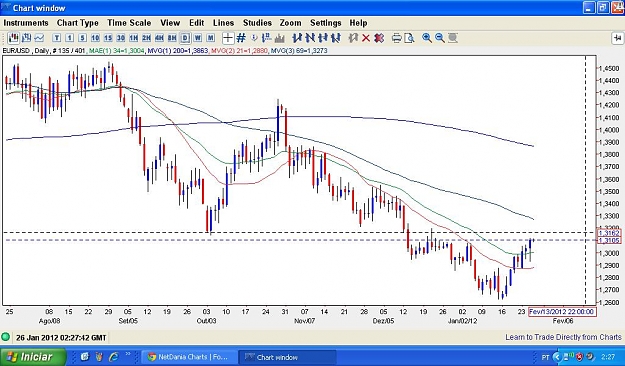Print the chart using printer icon
Screen dimensions: 625x366
[396, 38]
